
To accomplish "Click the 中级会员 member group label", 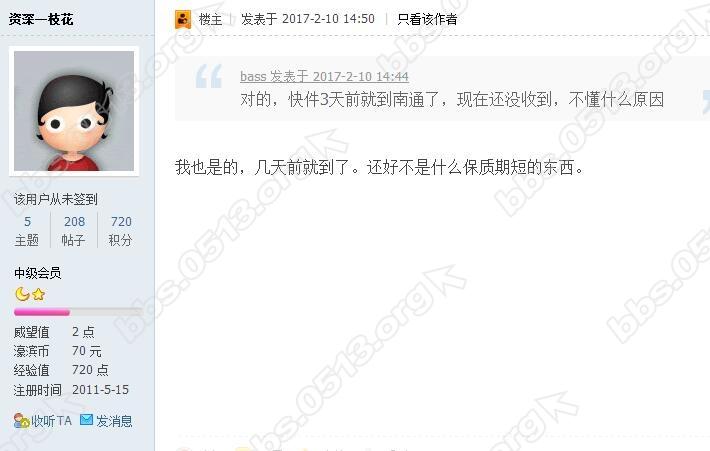I will click(38, 273).
